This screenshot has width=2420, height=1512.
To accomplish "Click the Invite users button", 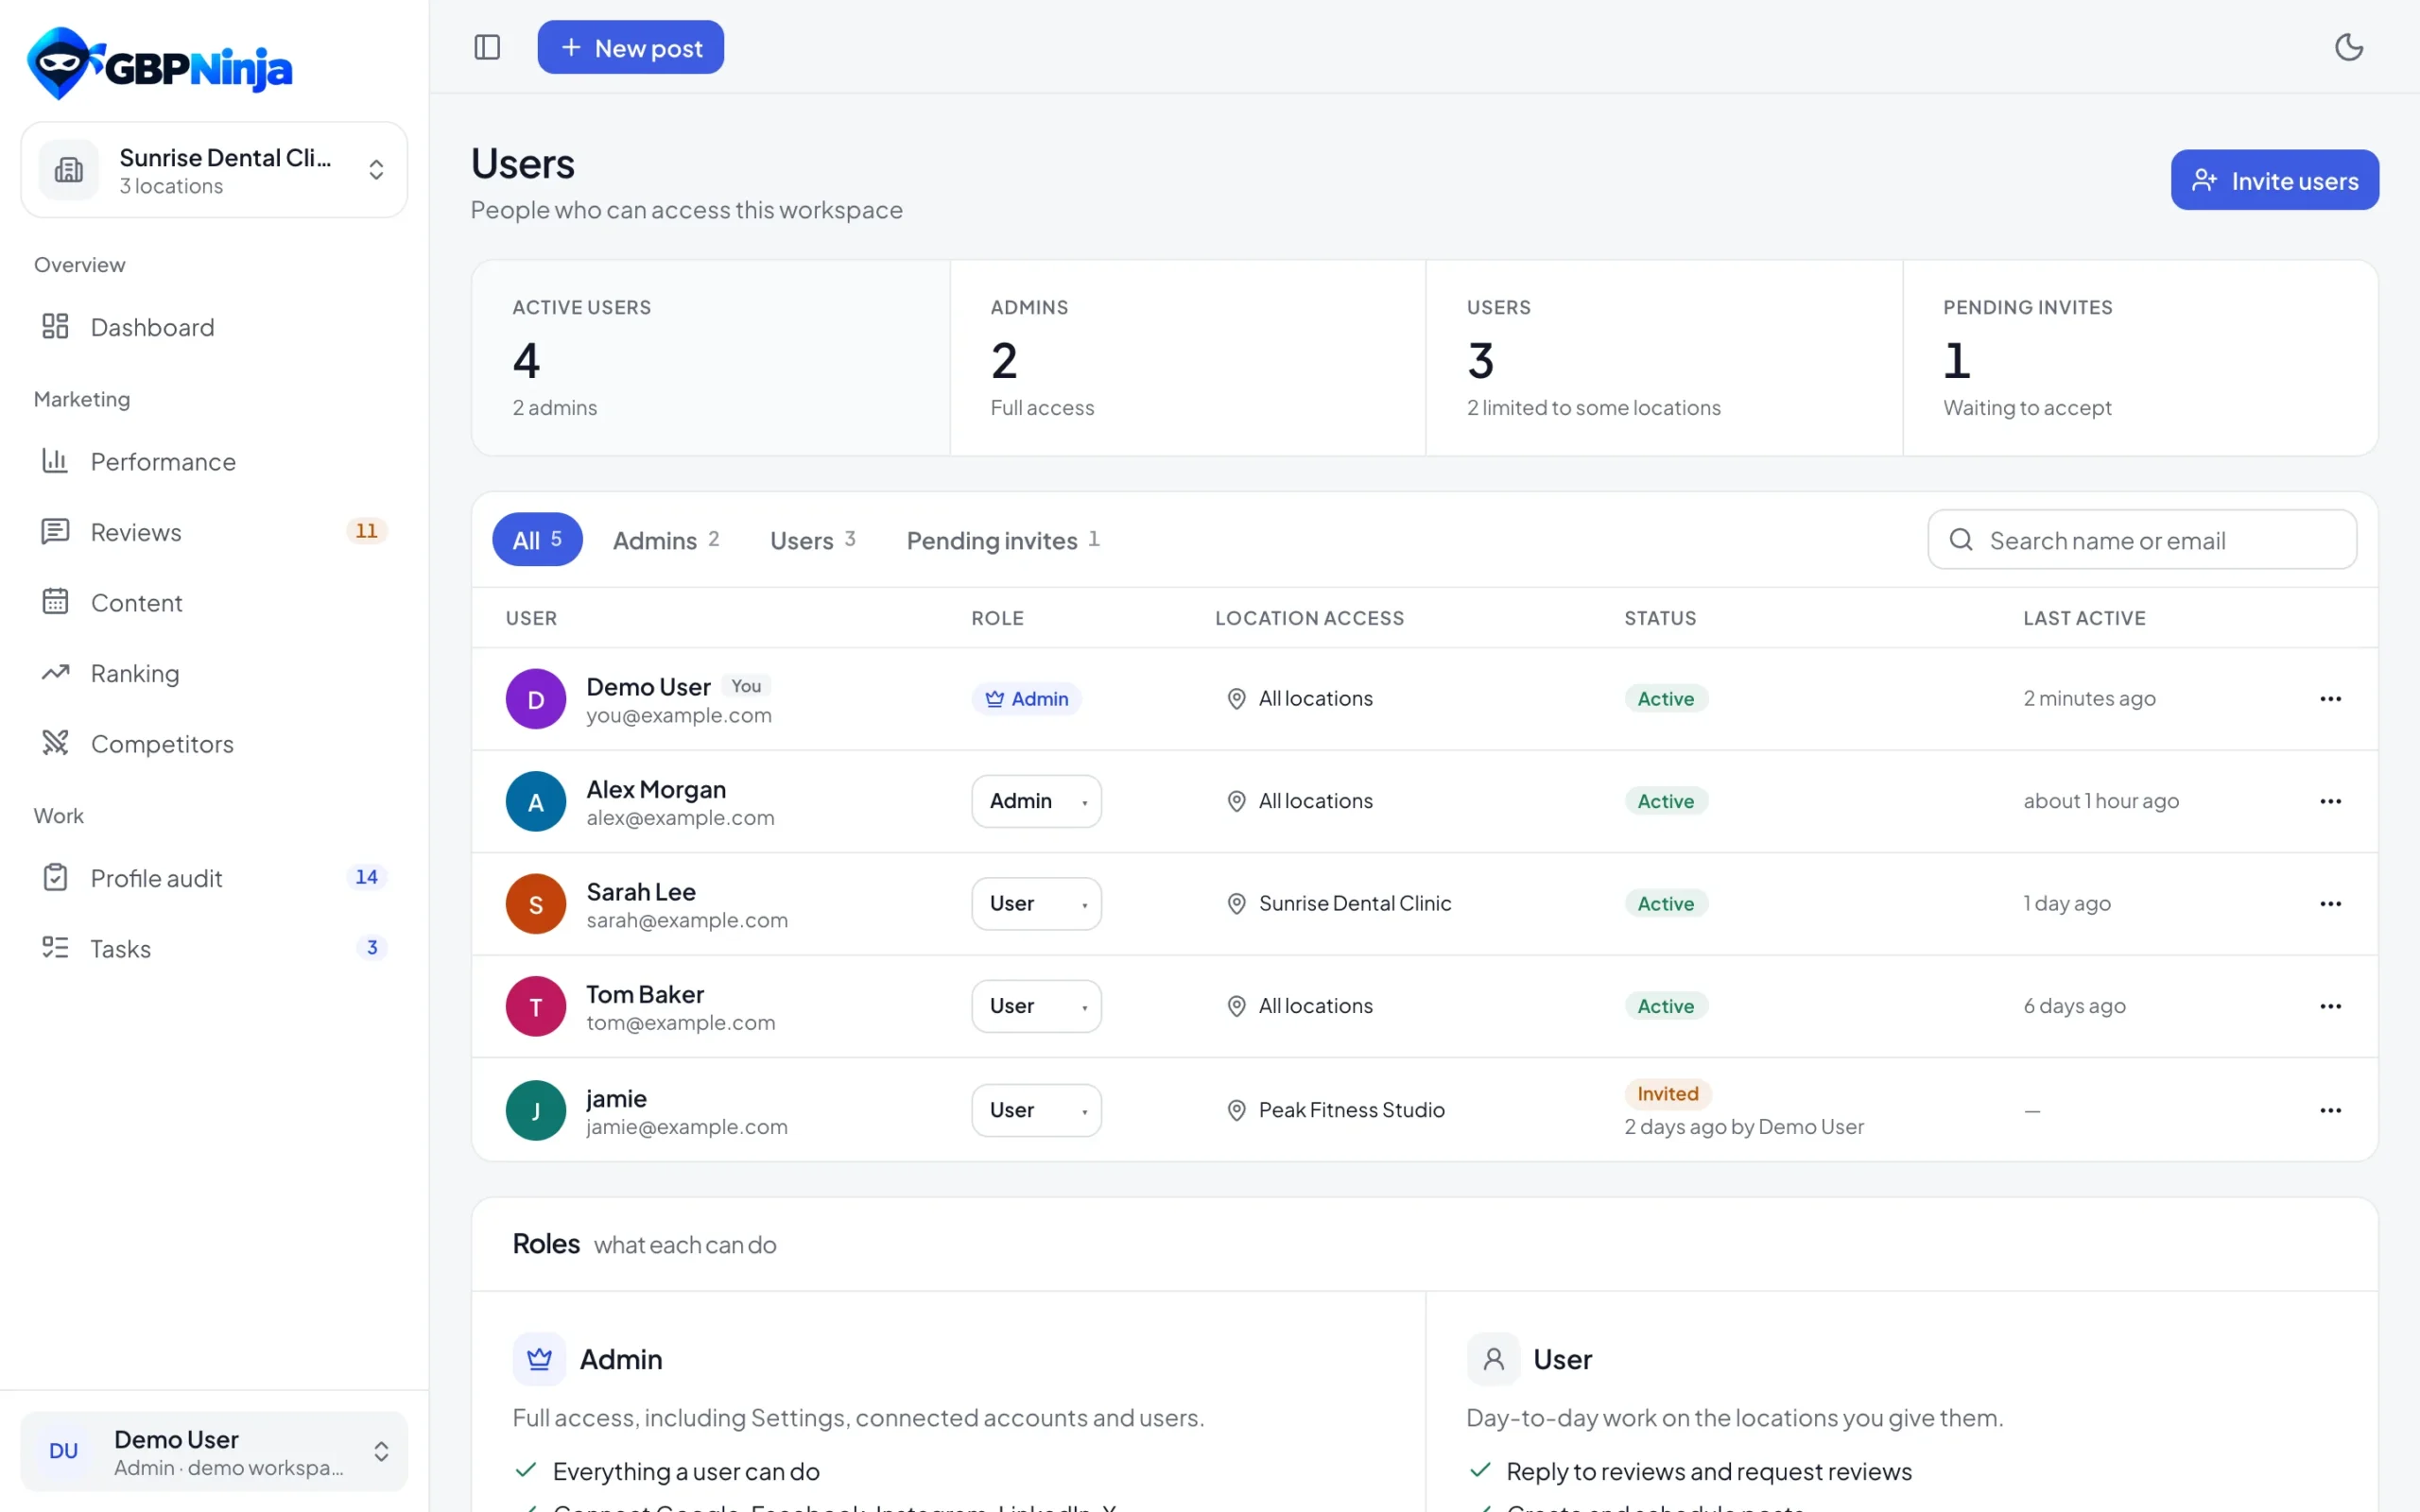I will [2274, 180].
